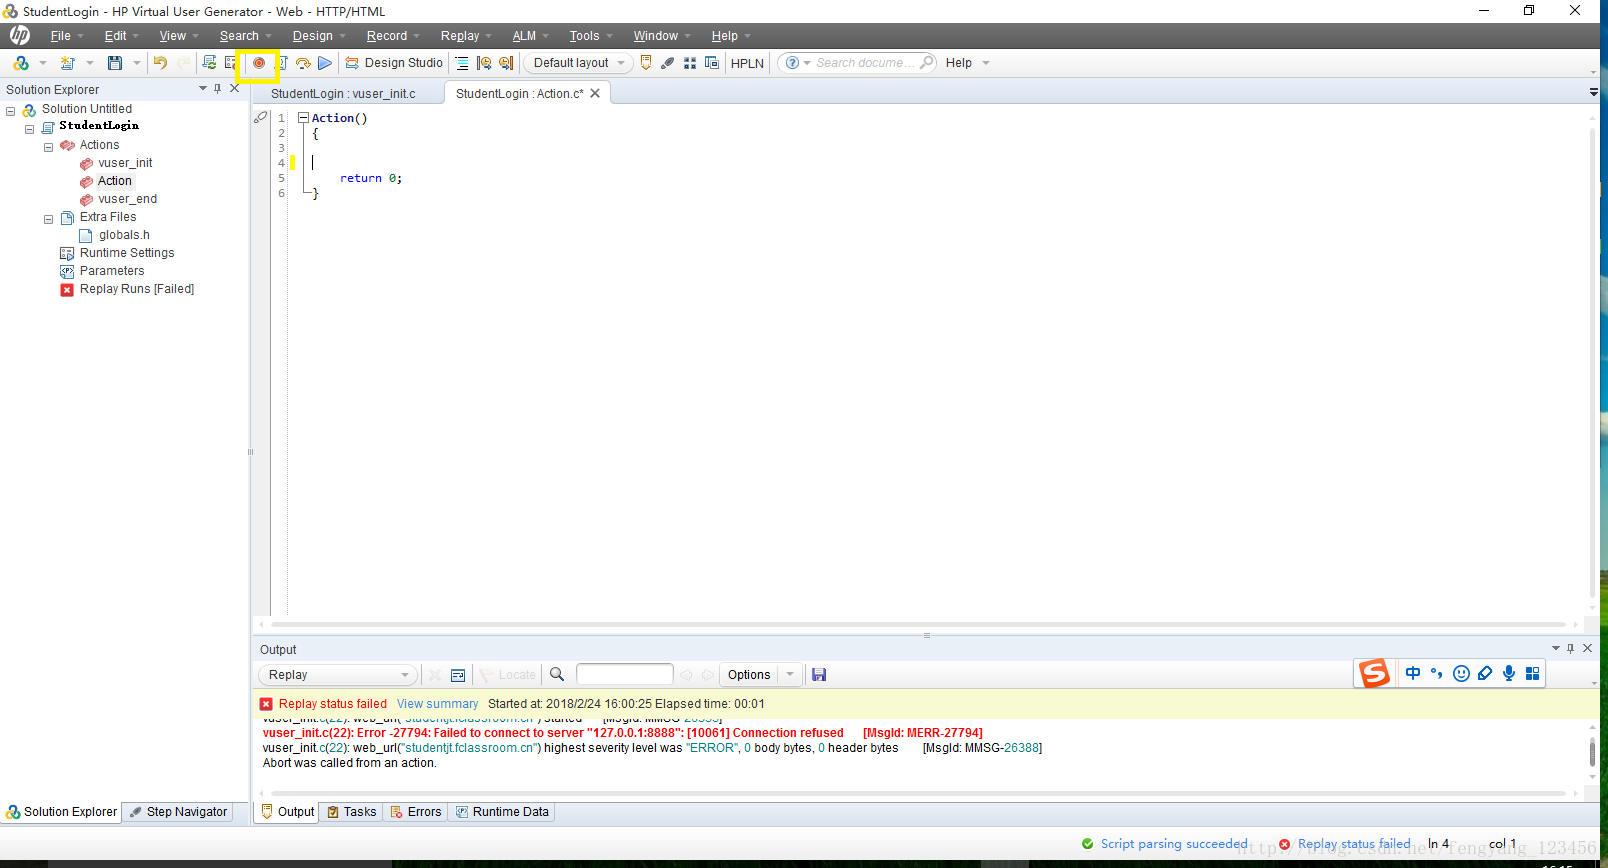Collapse the Action() code fold marker
Screen dimensions: 1608x868
[303, 118]
